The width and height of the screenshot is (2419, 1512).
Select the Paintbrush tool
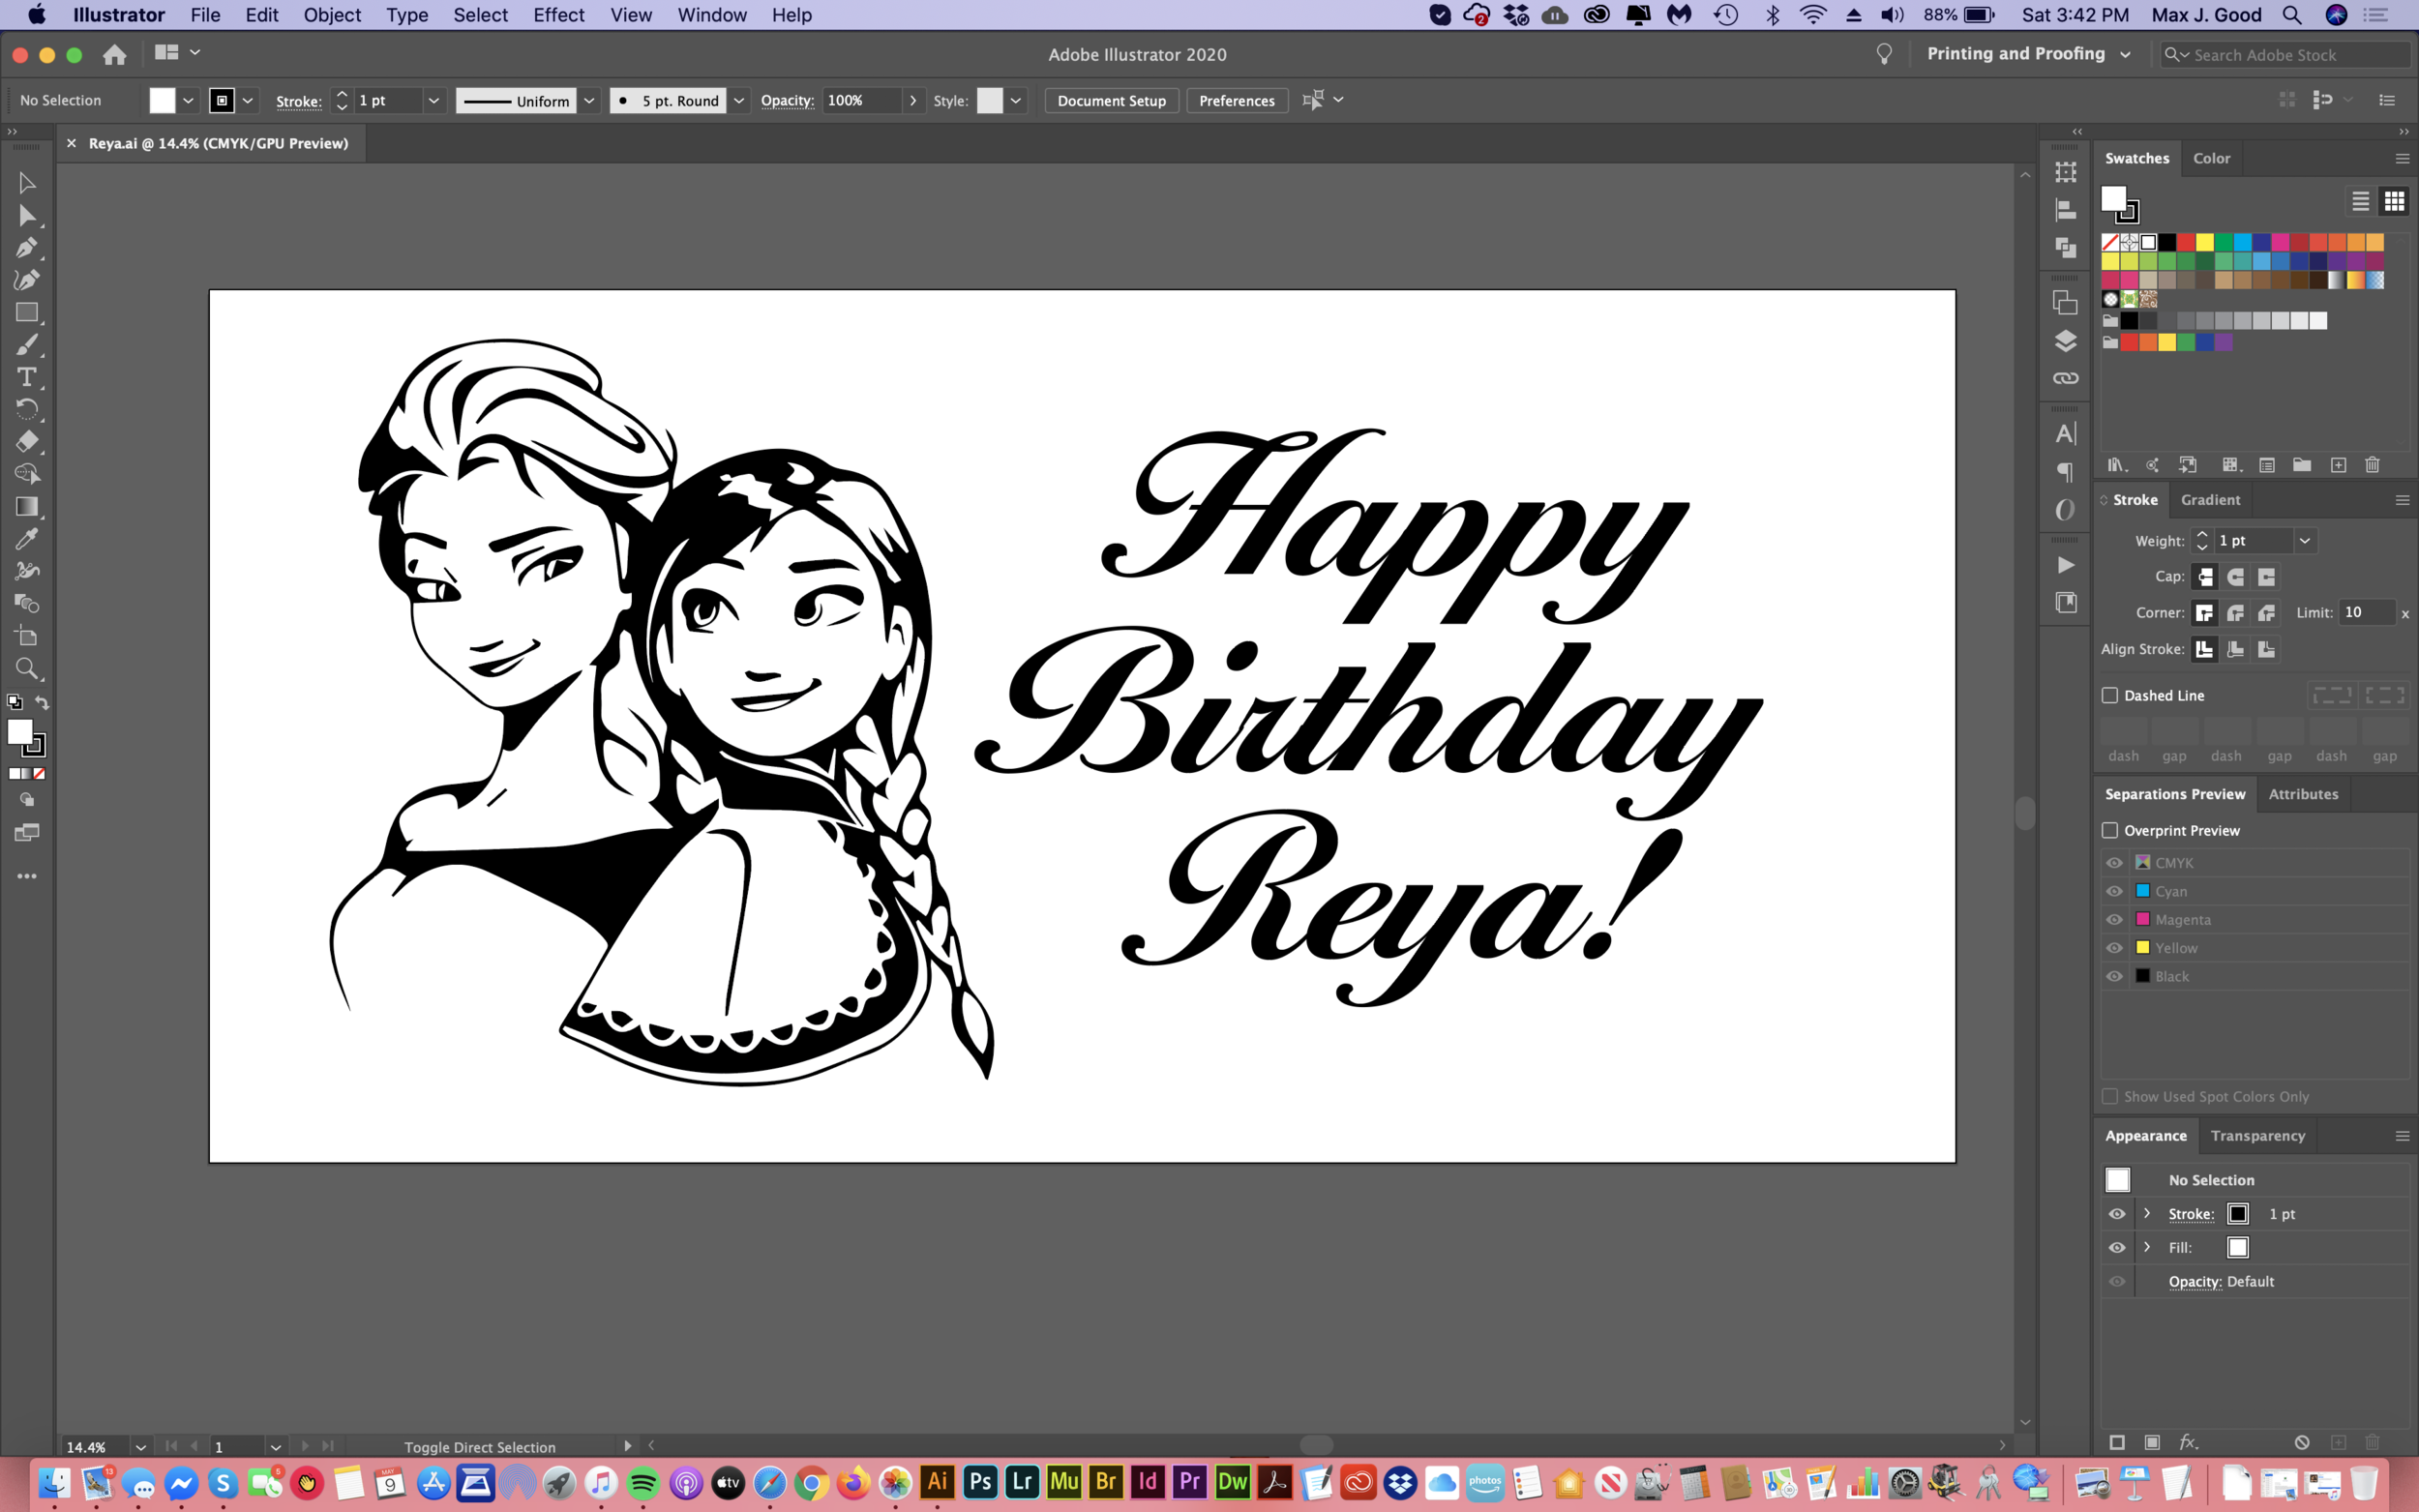pyautogui.click(x=27, y=345)
